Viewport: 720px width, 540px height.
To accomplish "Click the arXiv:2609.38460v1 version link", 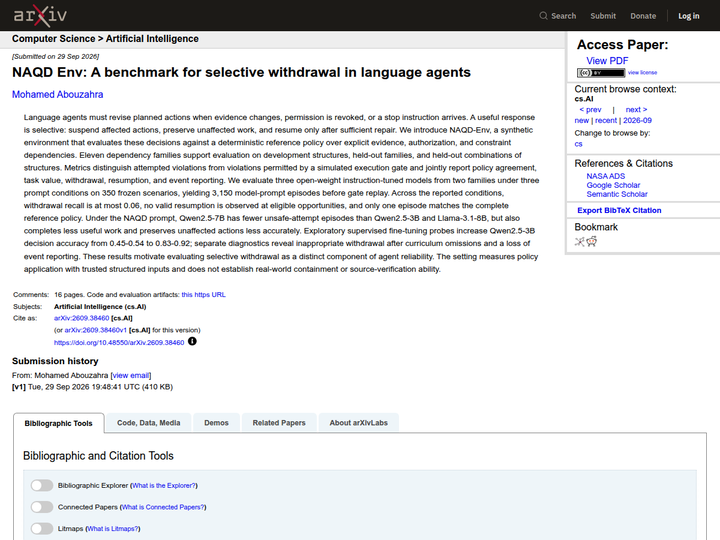I will click(96, 330).
